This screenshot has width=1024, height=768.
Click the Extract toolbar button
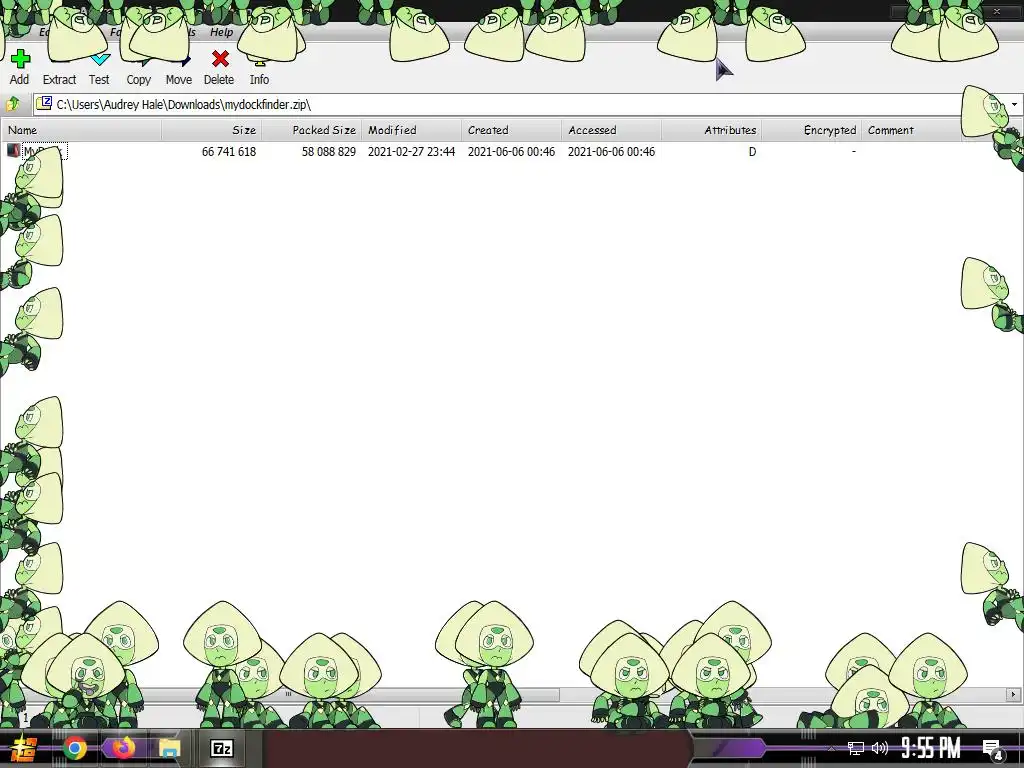point(59,69)
